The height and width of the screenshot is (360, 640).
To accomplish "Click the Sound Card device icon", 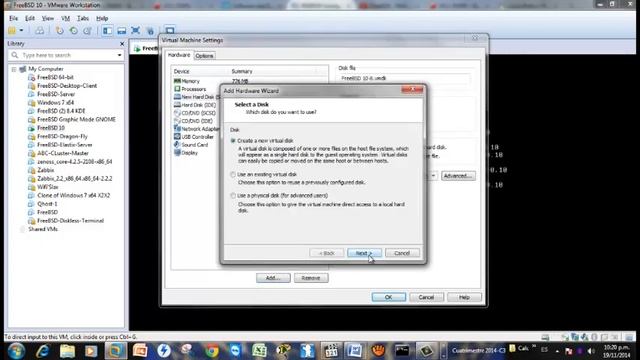I will pos(177,144).
